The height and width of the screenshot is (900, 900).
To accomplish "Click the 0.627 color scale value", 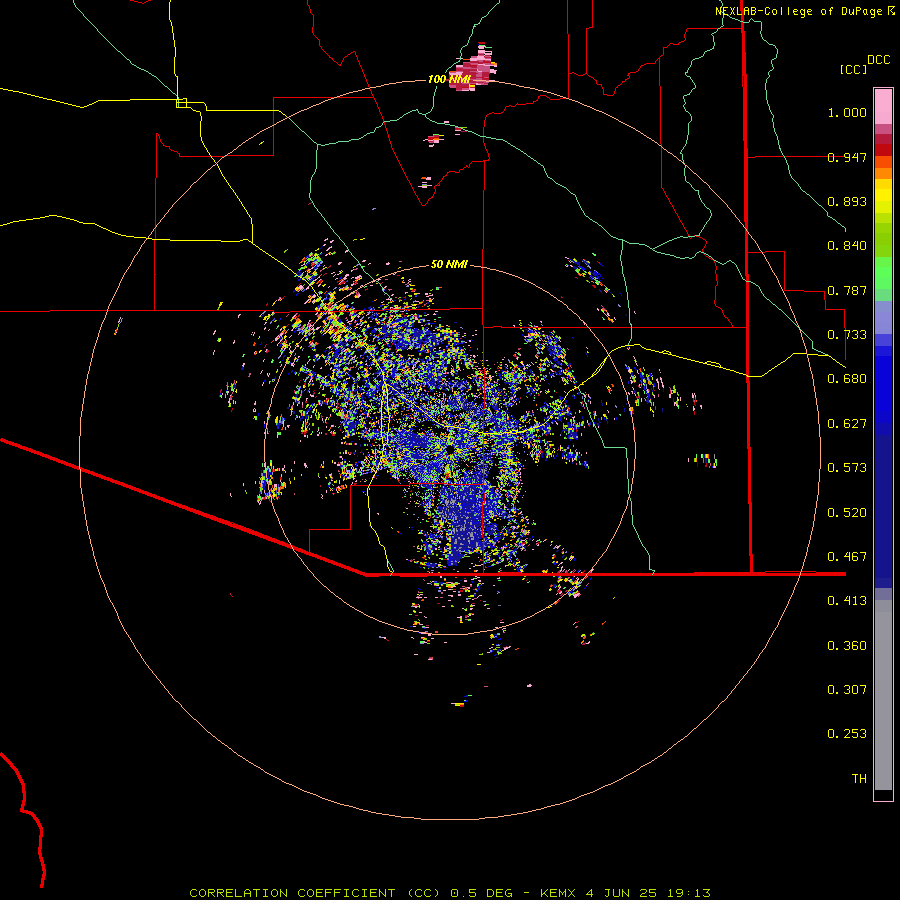I will [847, 424].
